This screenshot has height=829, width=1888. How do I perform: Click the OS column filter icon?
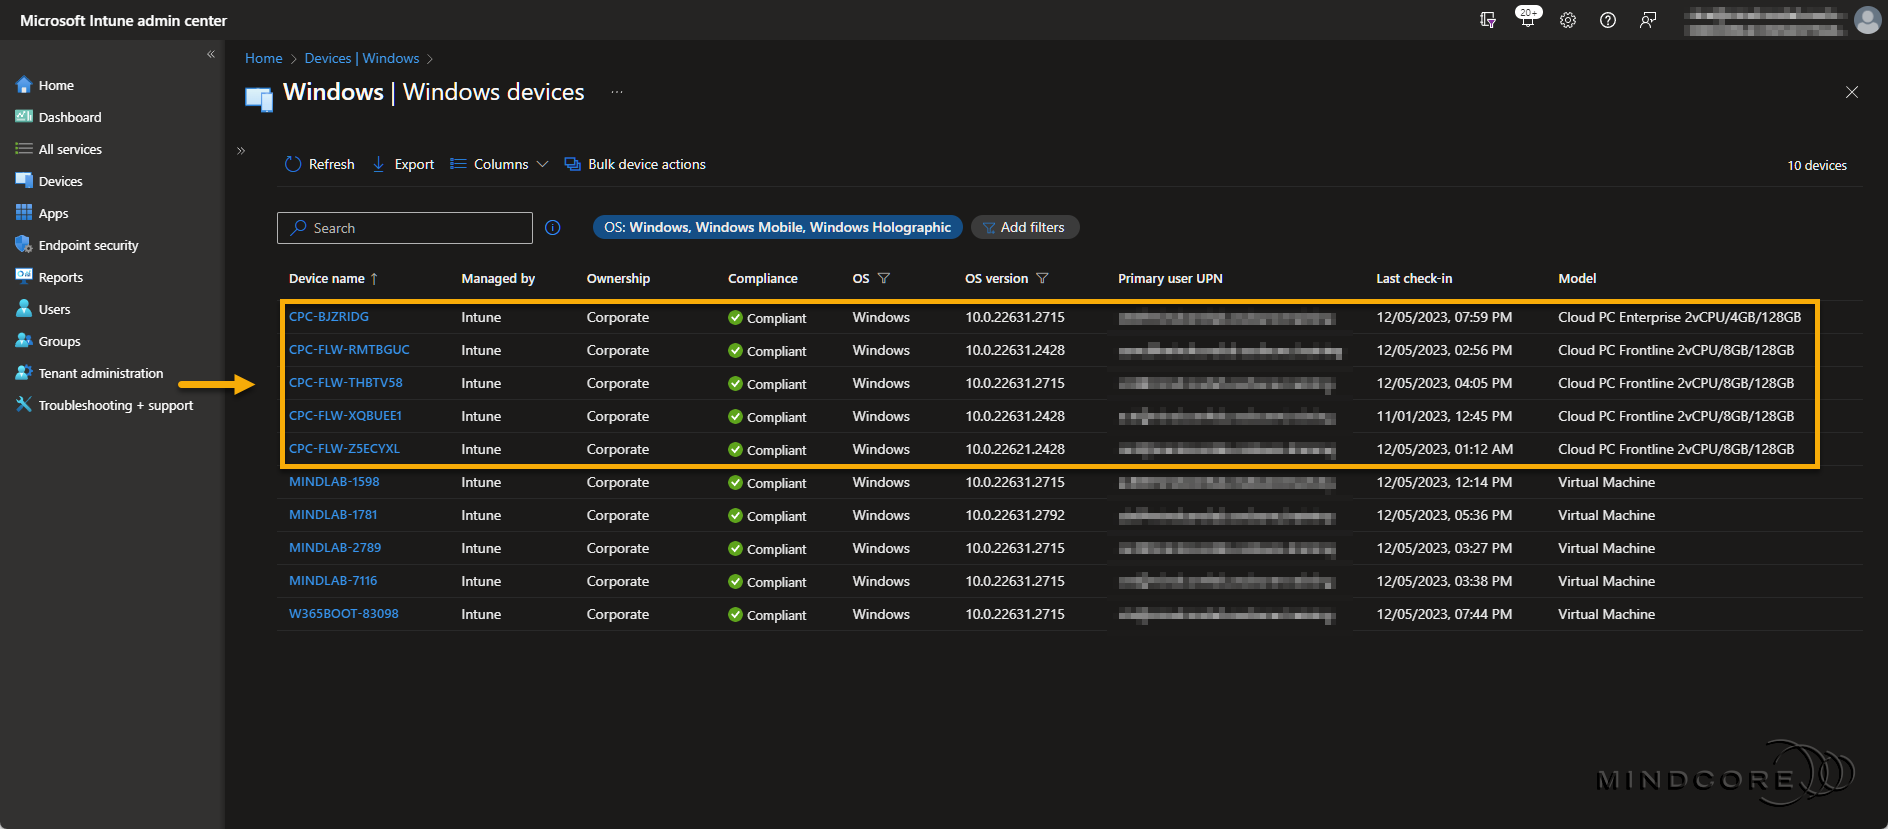click(884, 279)
